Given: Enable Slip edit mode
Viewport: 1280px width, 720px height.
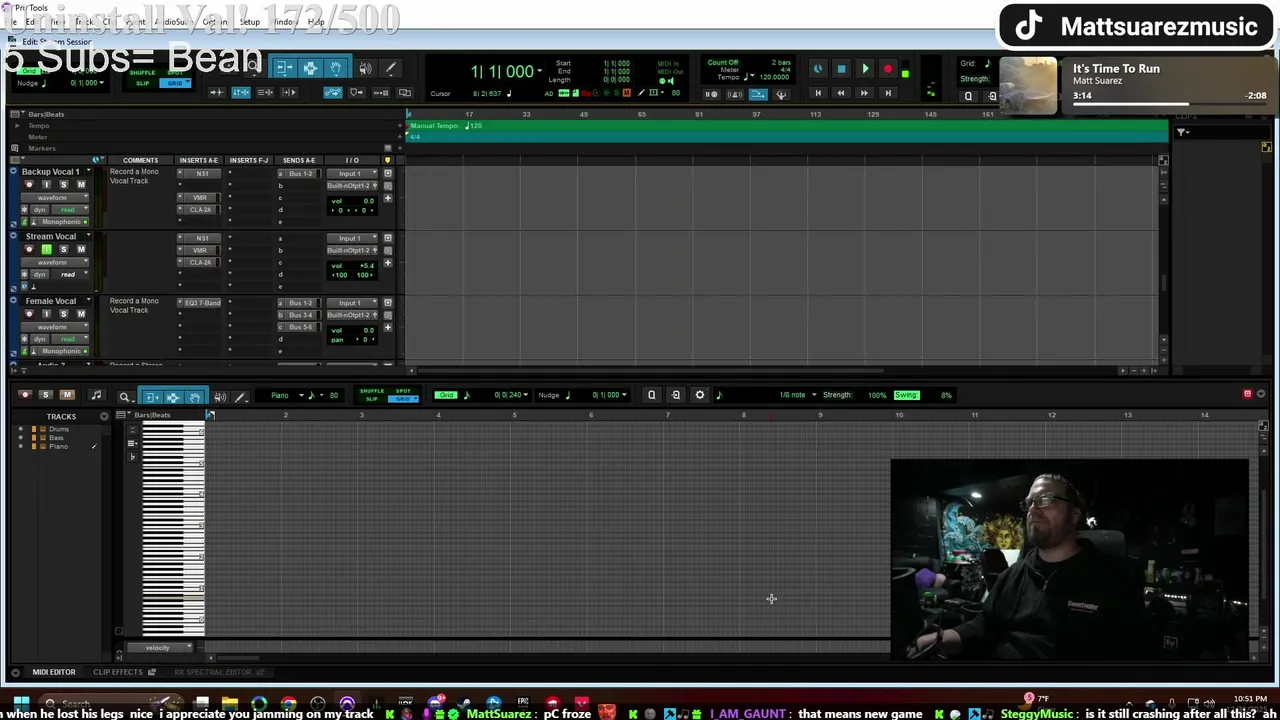Looking at the screenshot, I should click(x=142, y=83).
